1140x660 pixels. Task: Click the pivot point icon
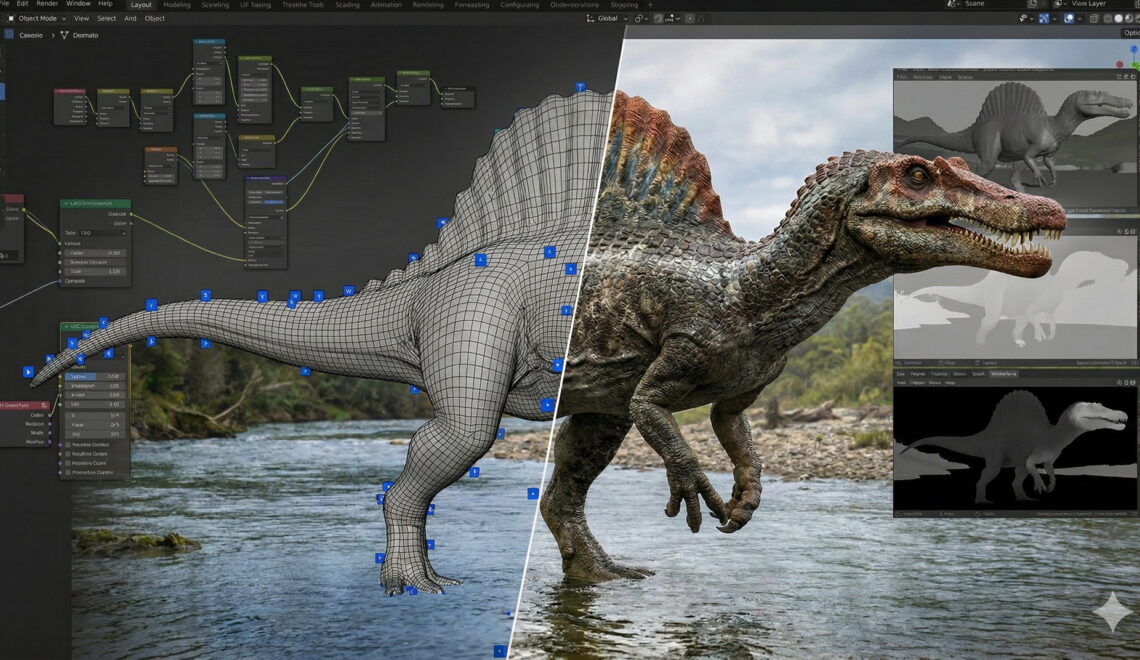point(640,18)
